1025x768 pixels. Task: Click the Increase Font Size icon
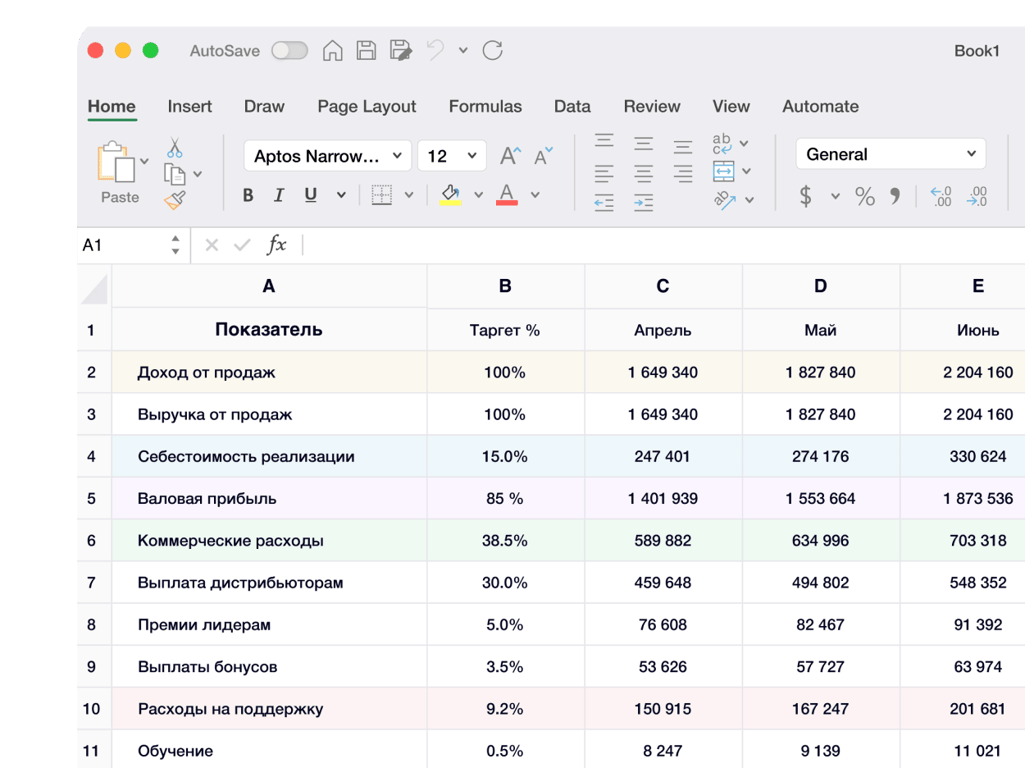click(x=510, y=156)
